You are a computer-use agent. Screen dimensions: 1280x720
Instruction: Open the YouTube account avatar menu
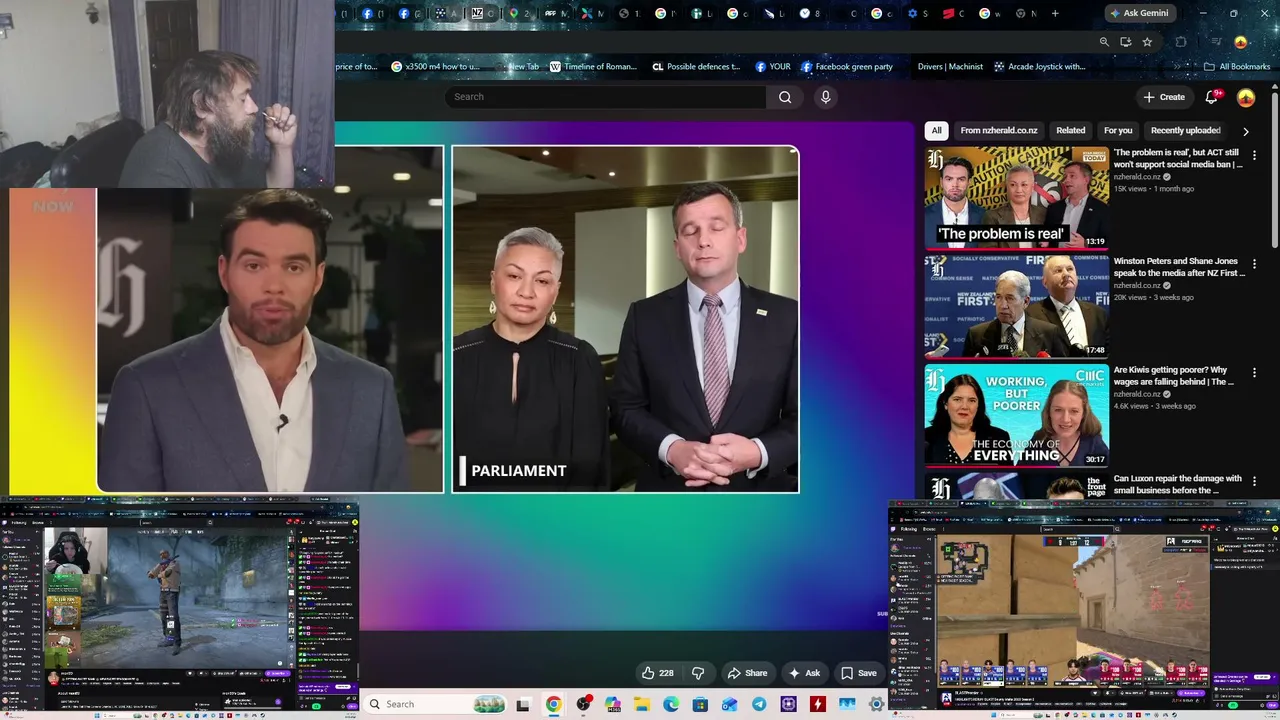pos(1246,97)
